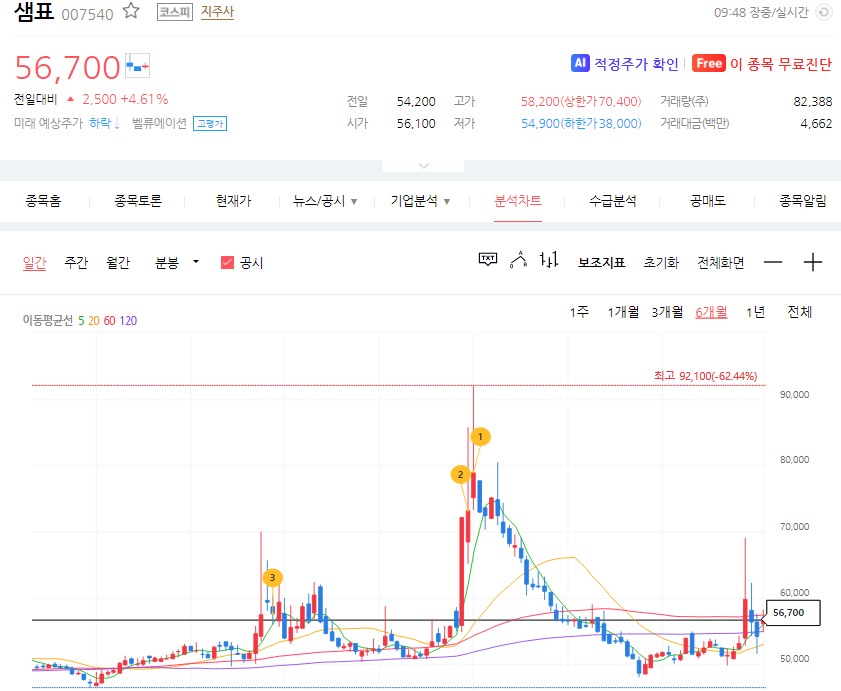The width and height of the screenshot is (841, 691).
Task: Open the 공매도 tab
Action: click(x=706, y=200)
